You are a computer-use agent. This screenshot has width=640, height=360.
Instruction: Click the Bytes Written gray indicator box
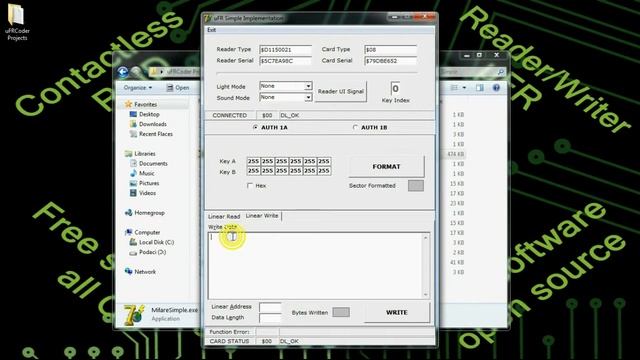(341, 312)
